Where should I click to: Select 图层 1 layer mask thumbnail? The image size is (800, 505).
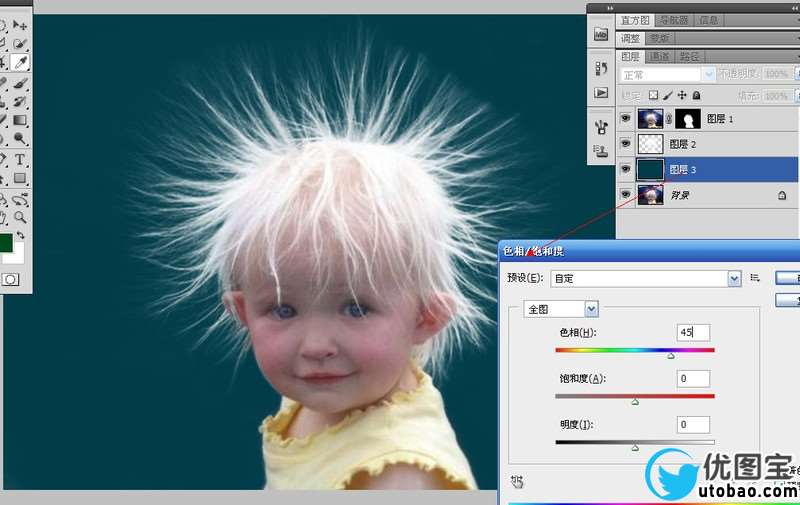(688, 119)
